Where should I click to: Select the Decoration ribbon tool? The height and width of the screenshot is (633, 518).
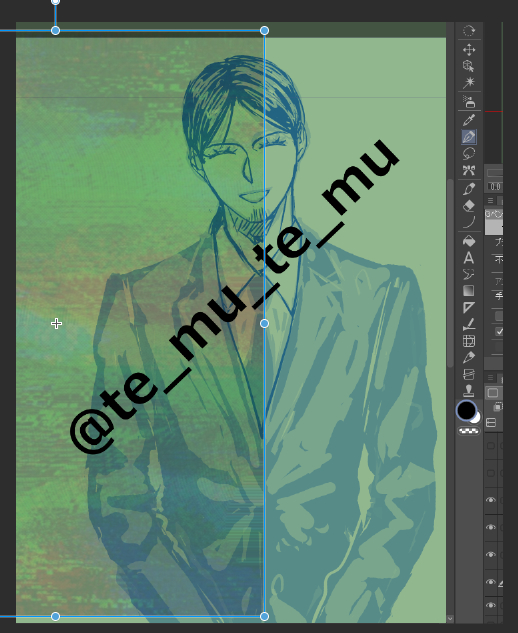[x=469, y=170]
